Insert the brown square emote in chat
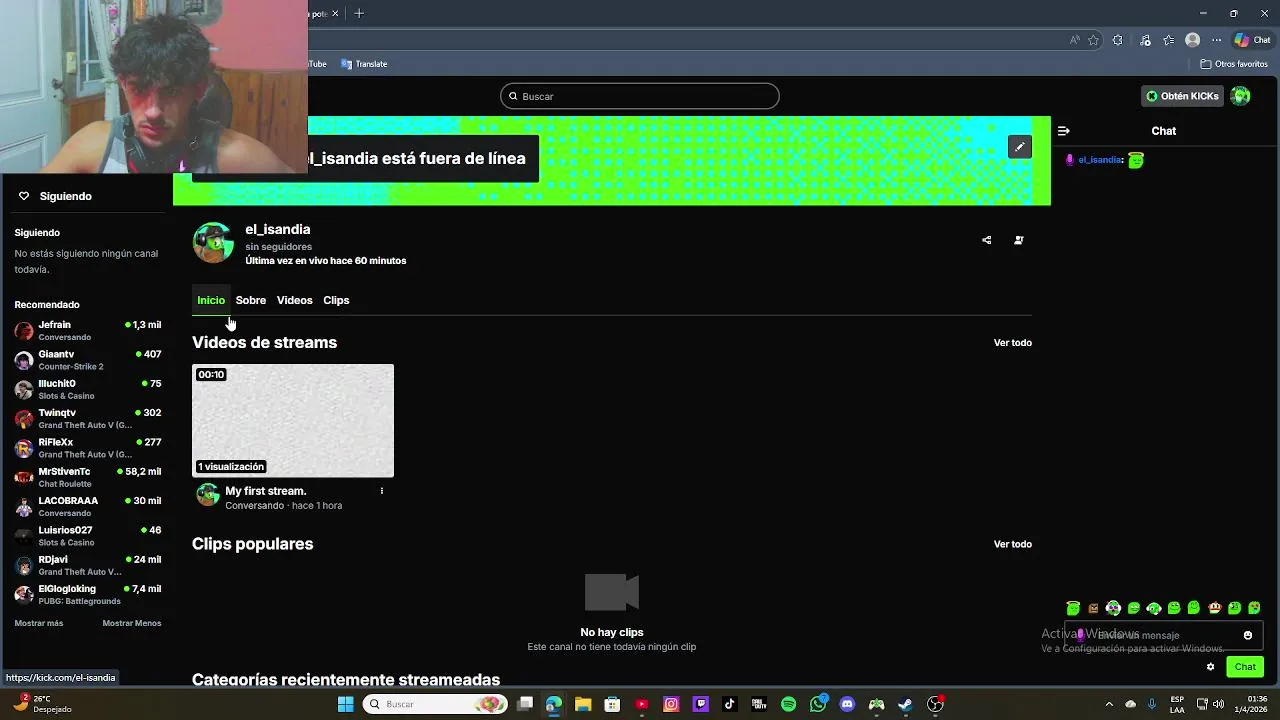 point(1093,608)
